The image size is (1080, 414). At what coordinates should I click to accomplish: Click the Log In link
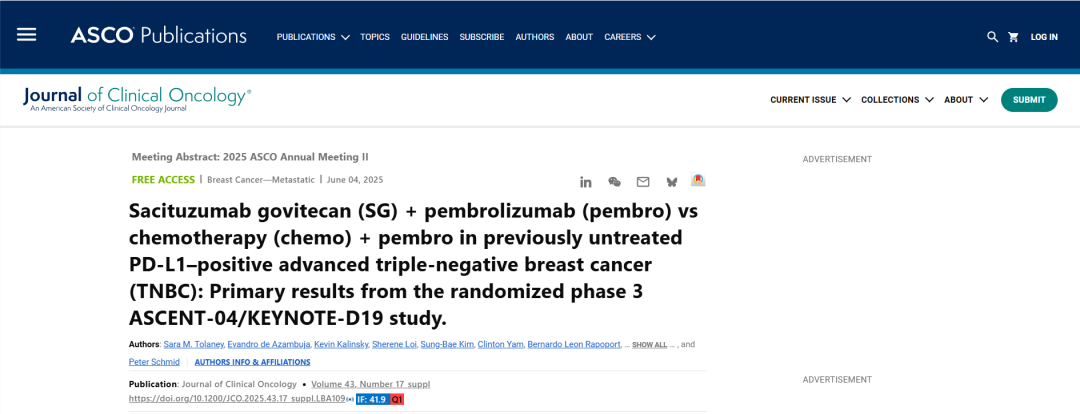(x=1044, y=37)
